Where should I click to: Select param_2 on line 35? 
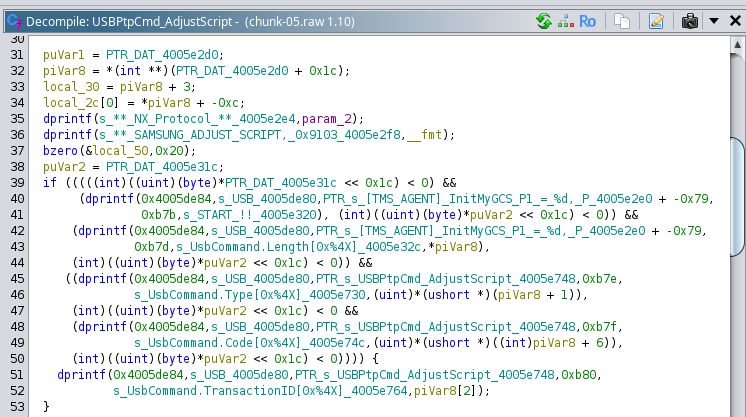point(329,119)
